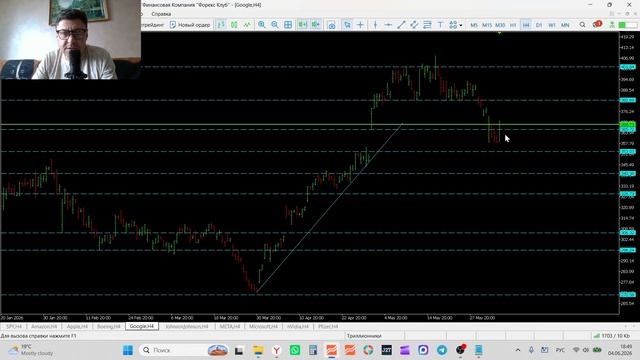
Task: Open Telegram from the taskbar
Action: pos(442,350)
